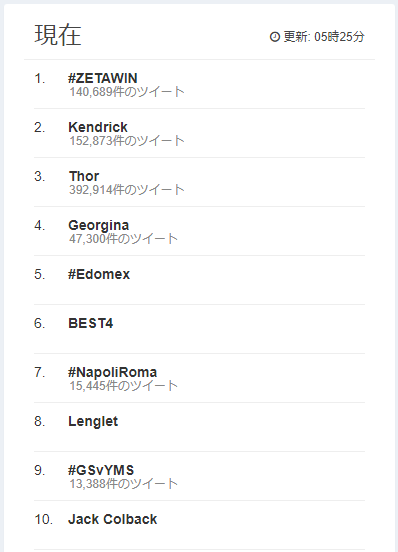This screenshot has height=552, width=398.
Task: Click the 392,914件のツイート count under Thor
Action: click(x=127, y=190)
